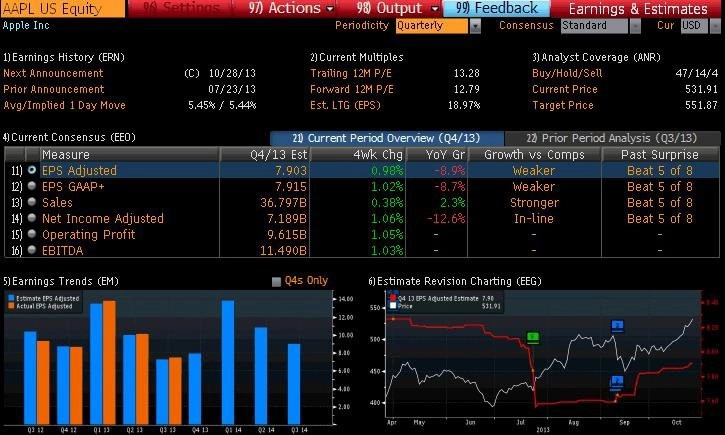This screenshot has height=435, width=725.
Task: Sort by the Q4/13 Est column header
Action: pyautogui.click(x=264, y=154)
